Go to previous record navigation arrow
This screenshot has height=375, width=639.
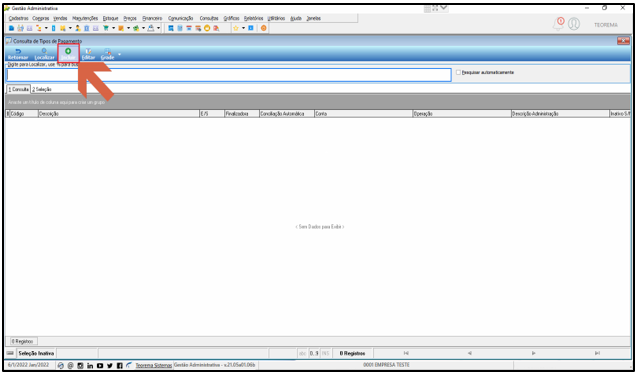click(469, 353)
